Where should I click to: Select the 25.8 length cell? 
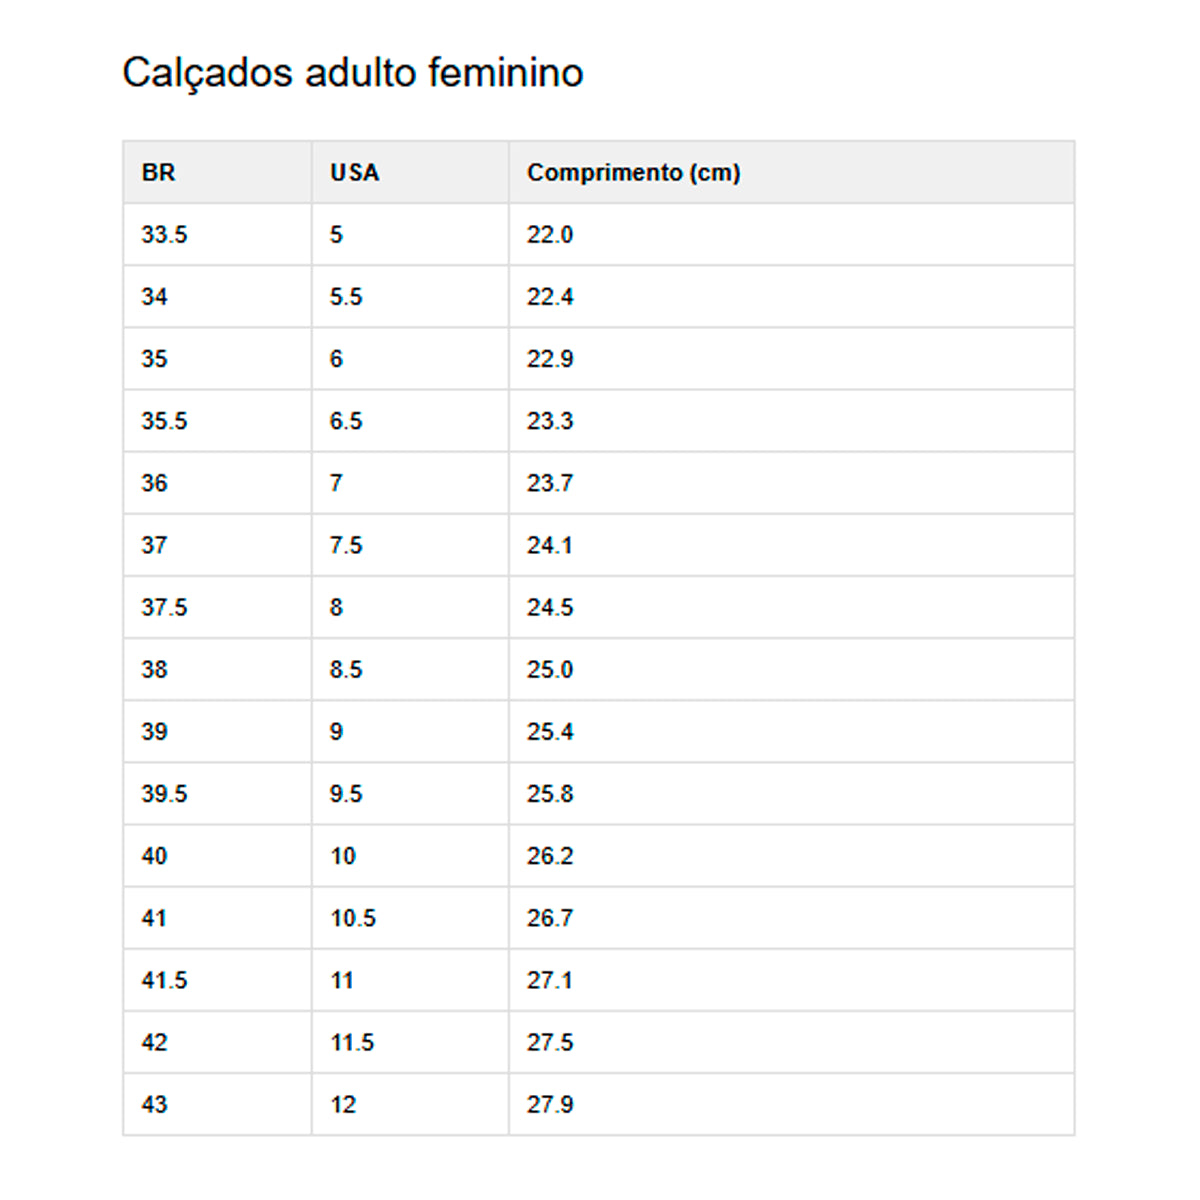[x=550, y=794]
